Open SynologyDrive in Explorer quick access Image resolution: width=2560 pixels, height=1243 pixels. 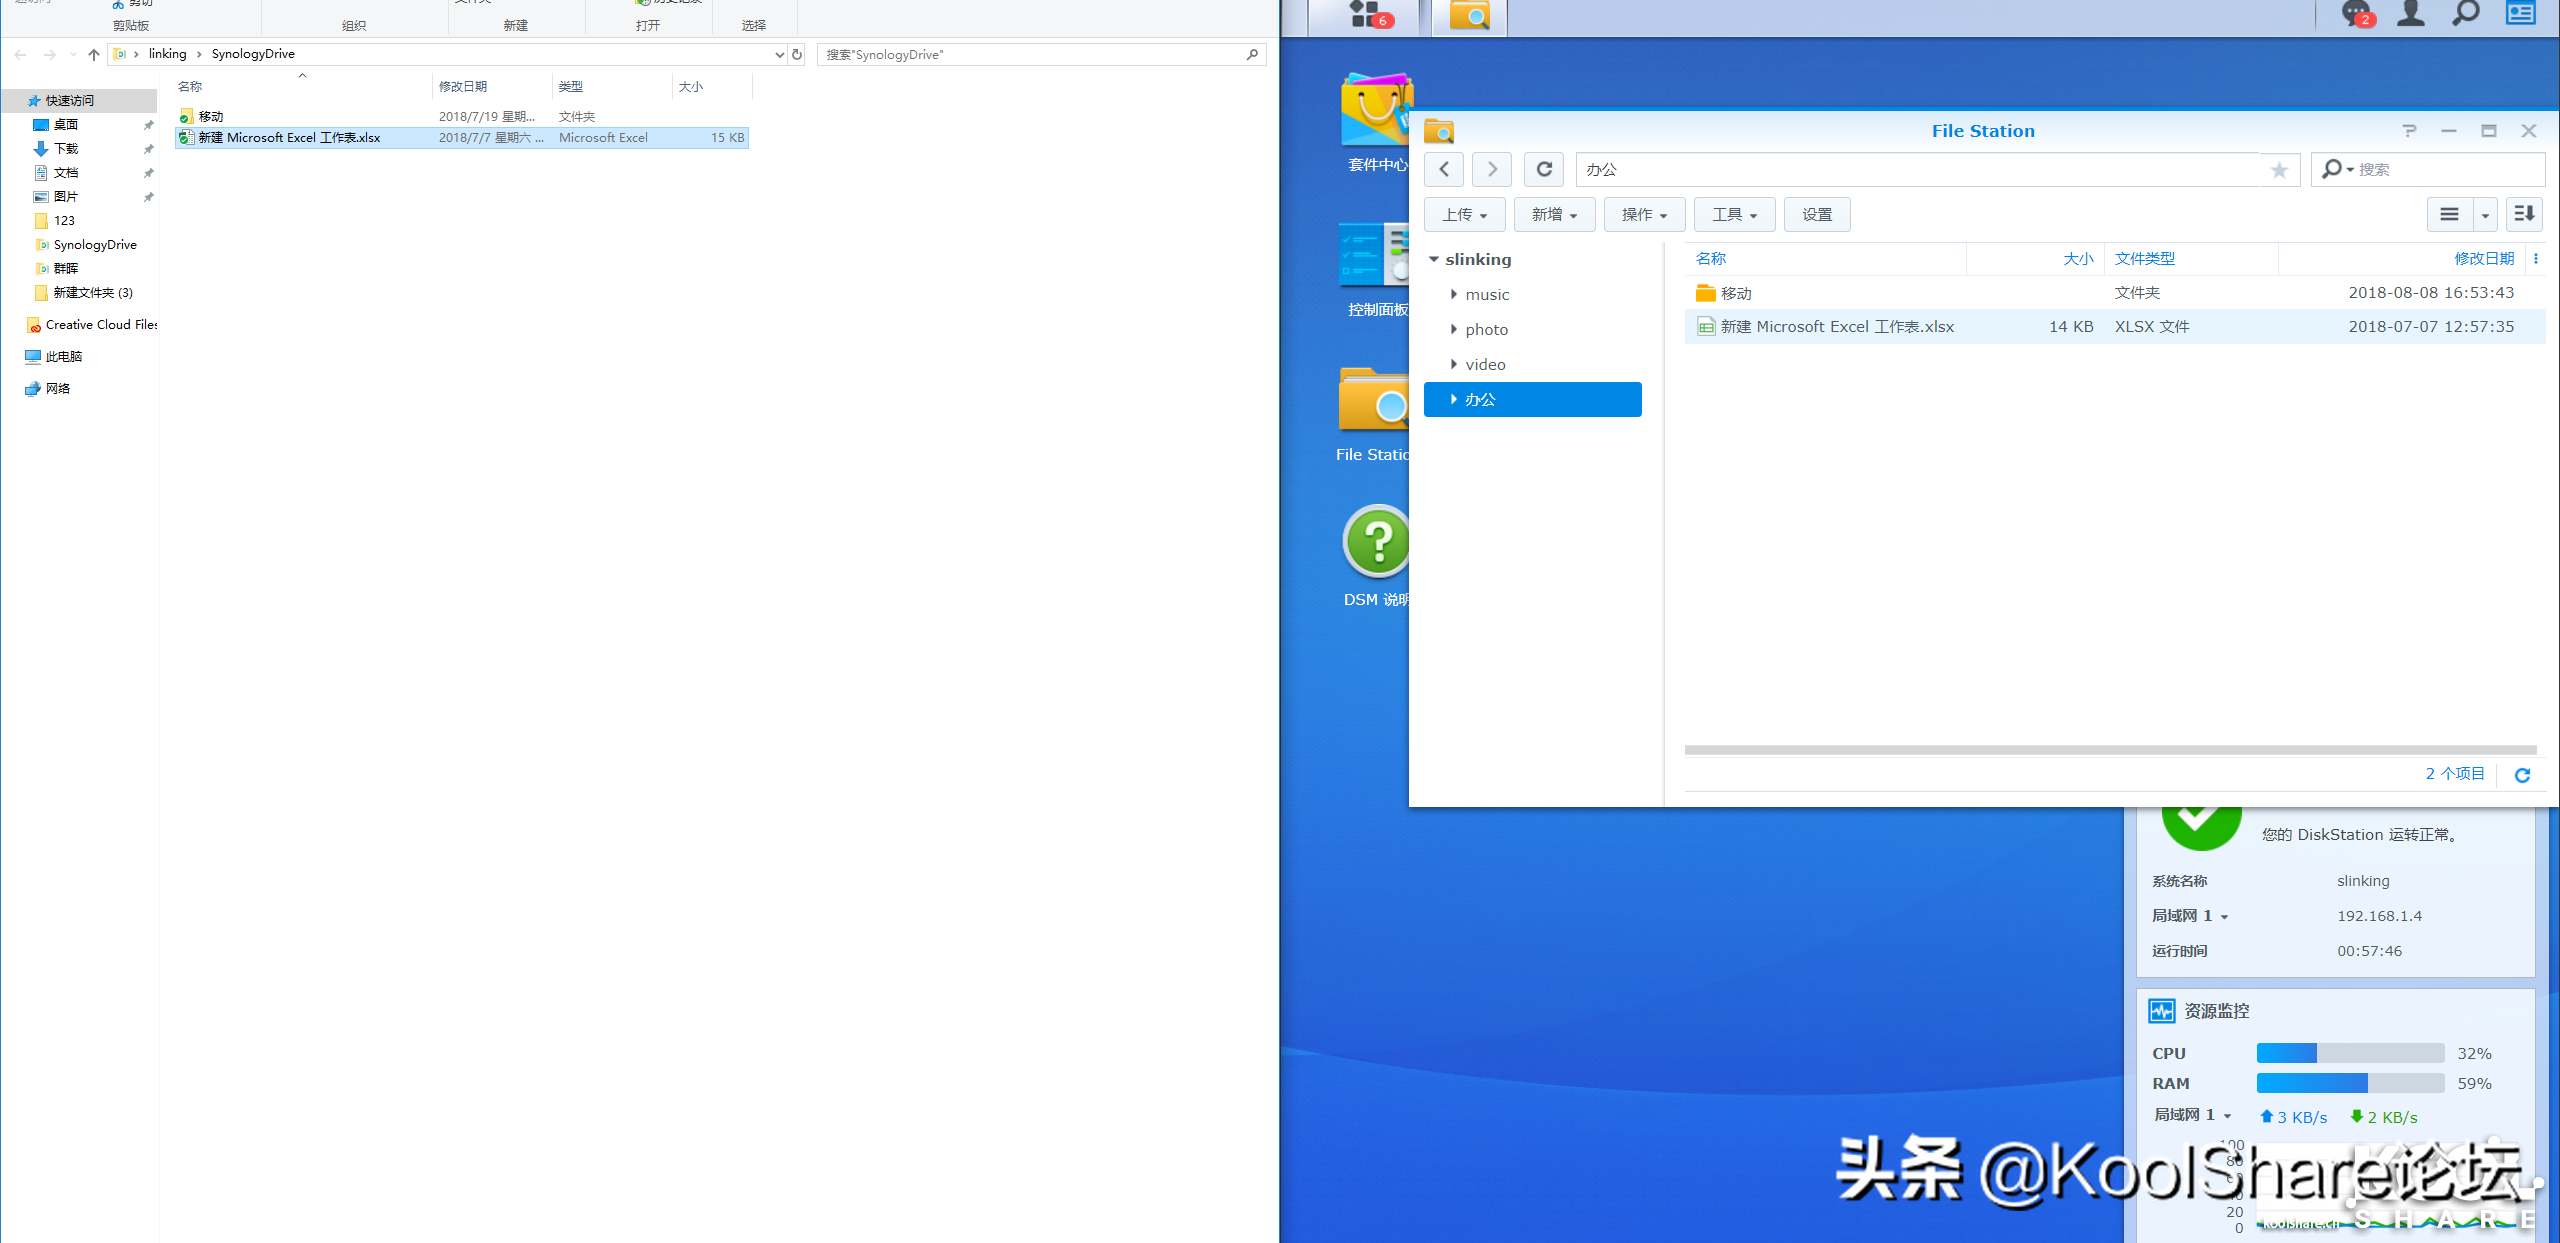[x=95, y=245]
